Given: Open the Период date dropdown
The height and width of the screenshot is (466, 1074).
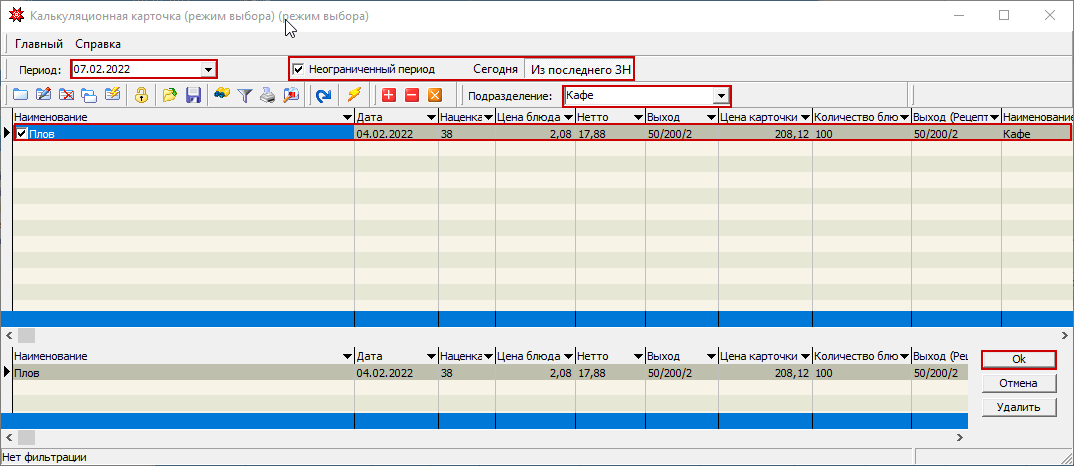Looking at the screenshot, I should pyautogui.click(x=208, y=70).
